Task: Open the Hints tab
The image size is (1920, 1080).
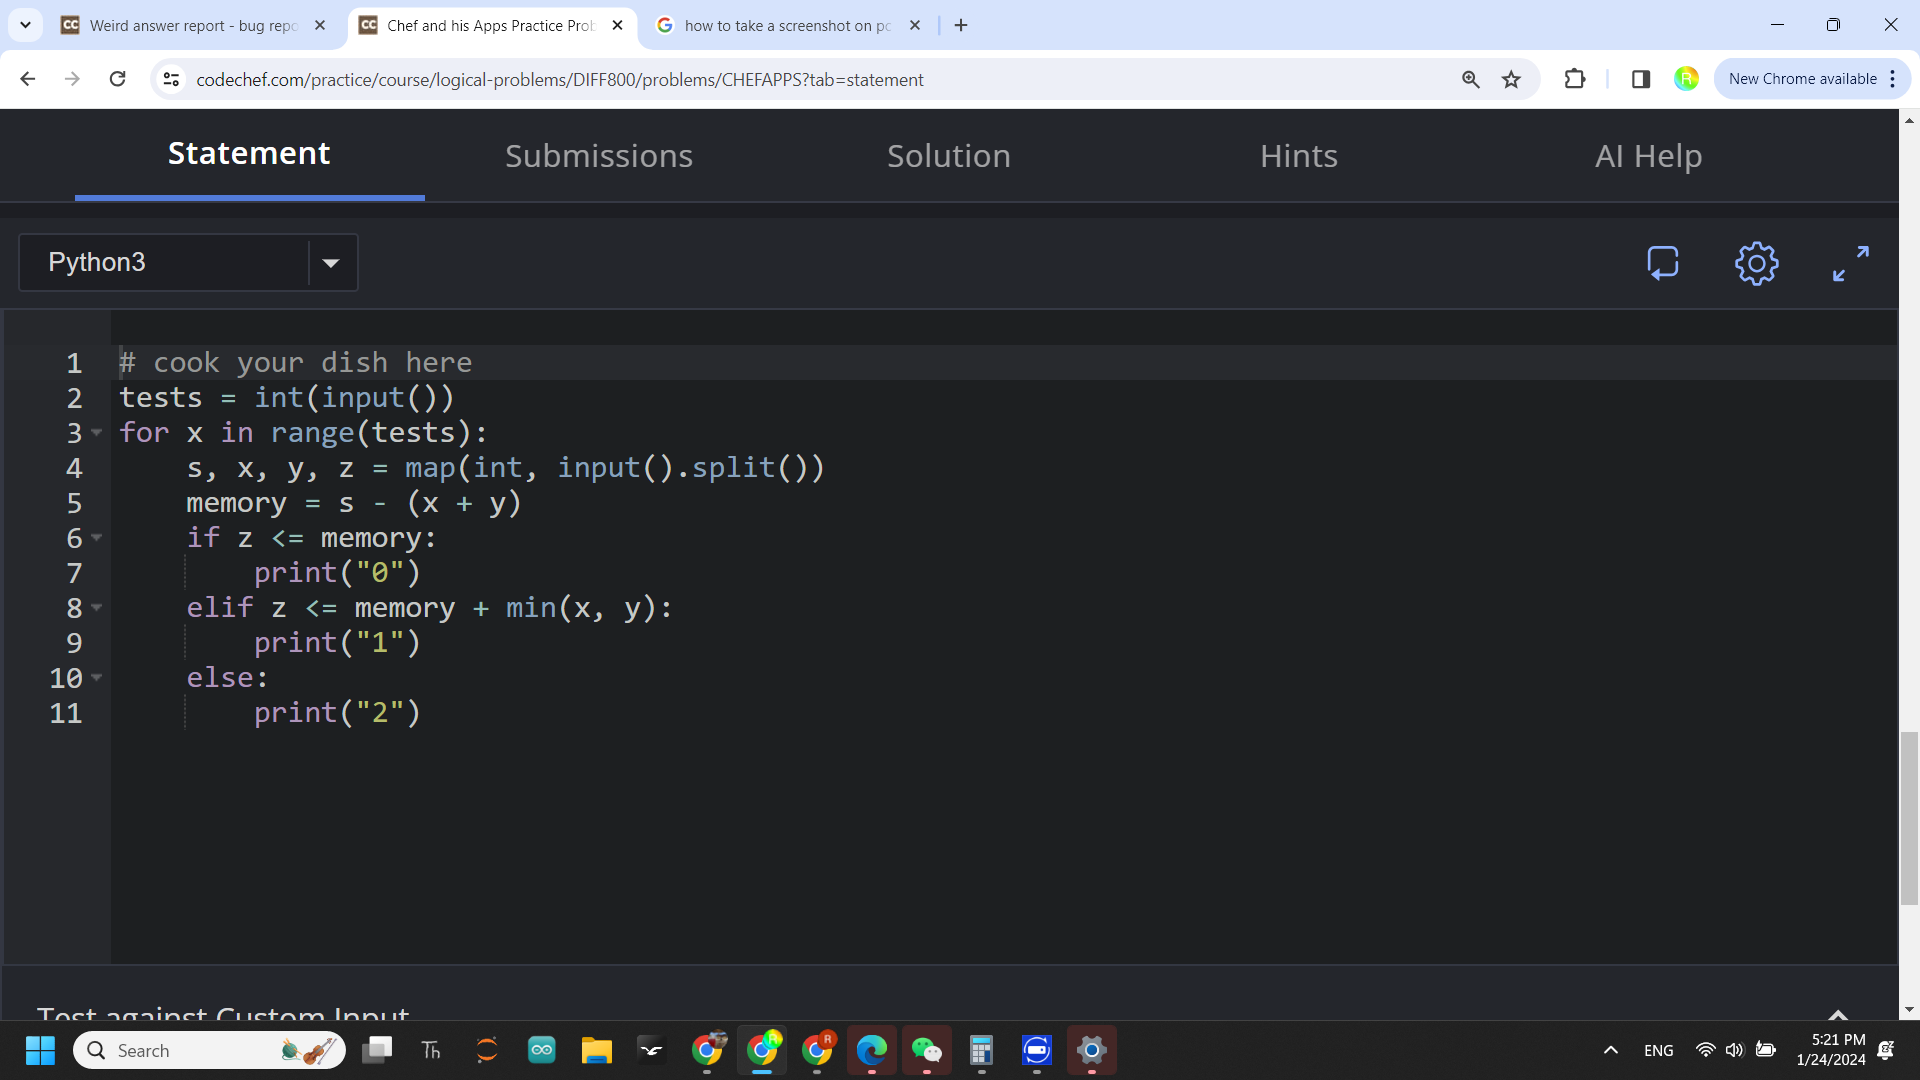Action: click(1298, 156)
